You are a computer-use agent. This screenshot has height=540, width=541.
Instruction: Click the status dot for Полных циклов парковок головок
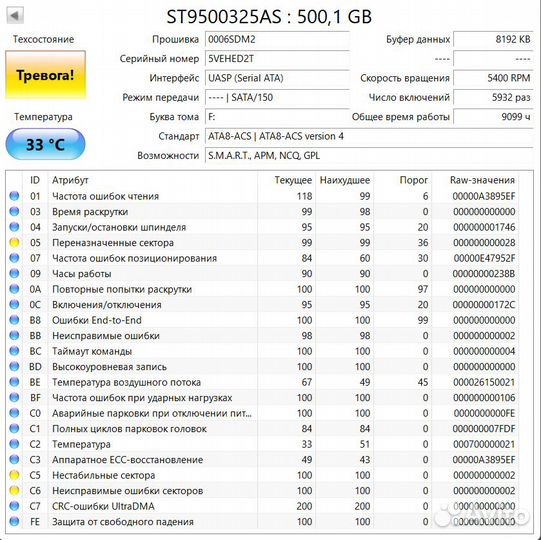[14, 429]
